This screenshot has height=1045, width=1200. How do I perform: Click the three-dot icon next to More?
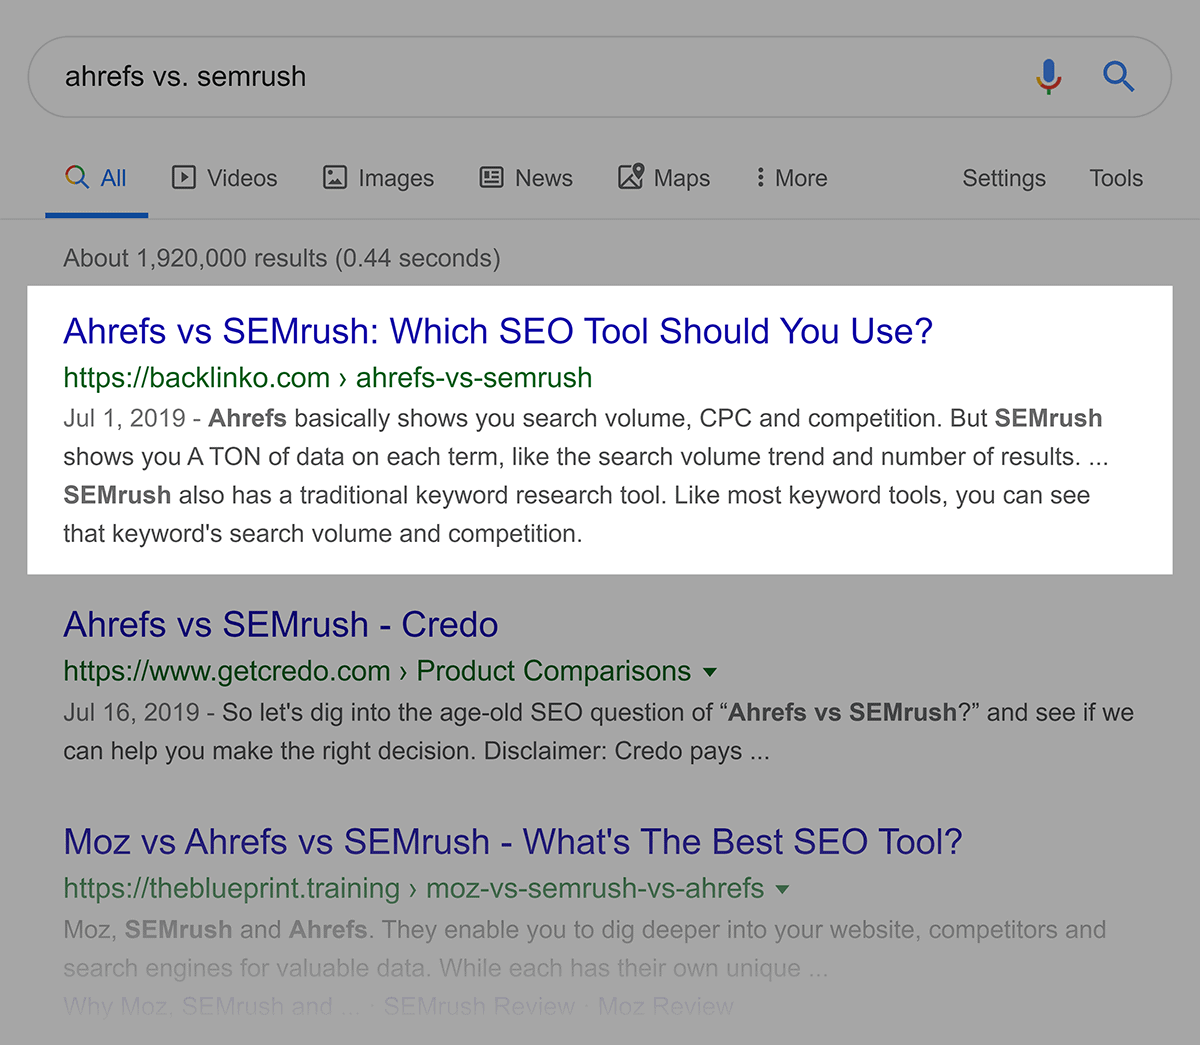[x=760, y=177]
